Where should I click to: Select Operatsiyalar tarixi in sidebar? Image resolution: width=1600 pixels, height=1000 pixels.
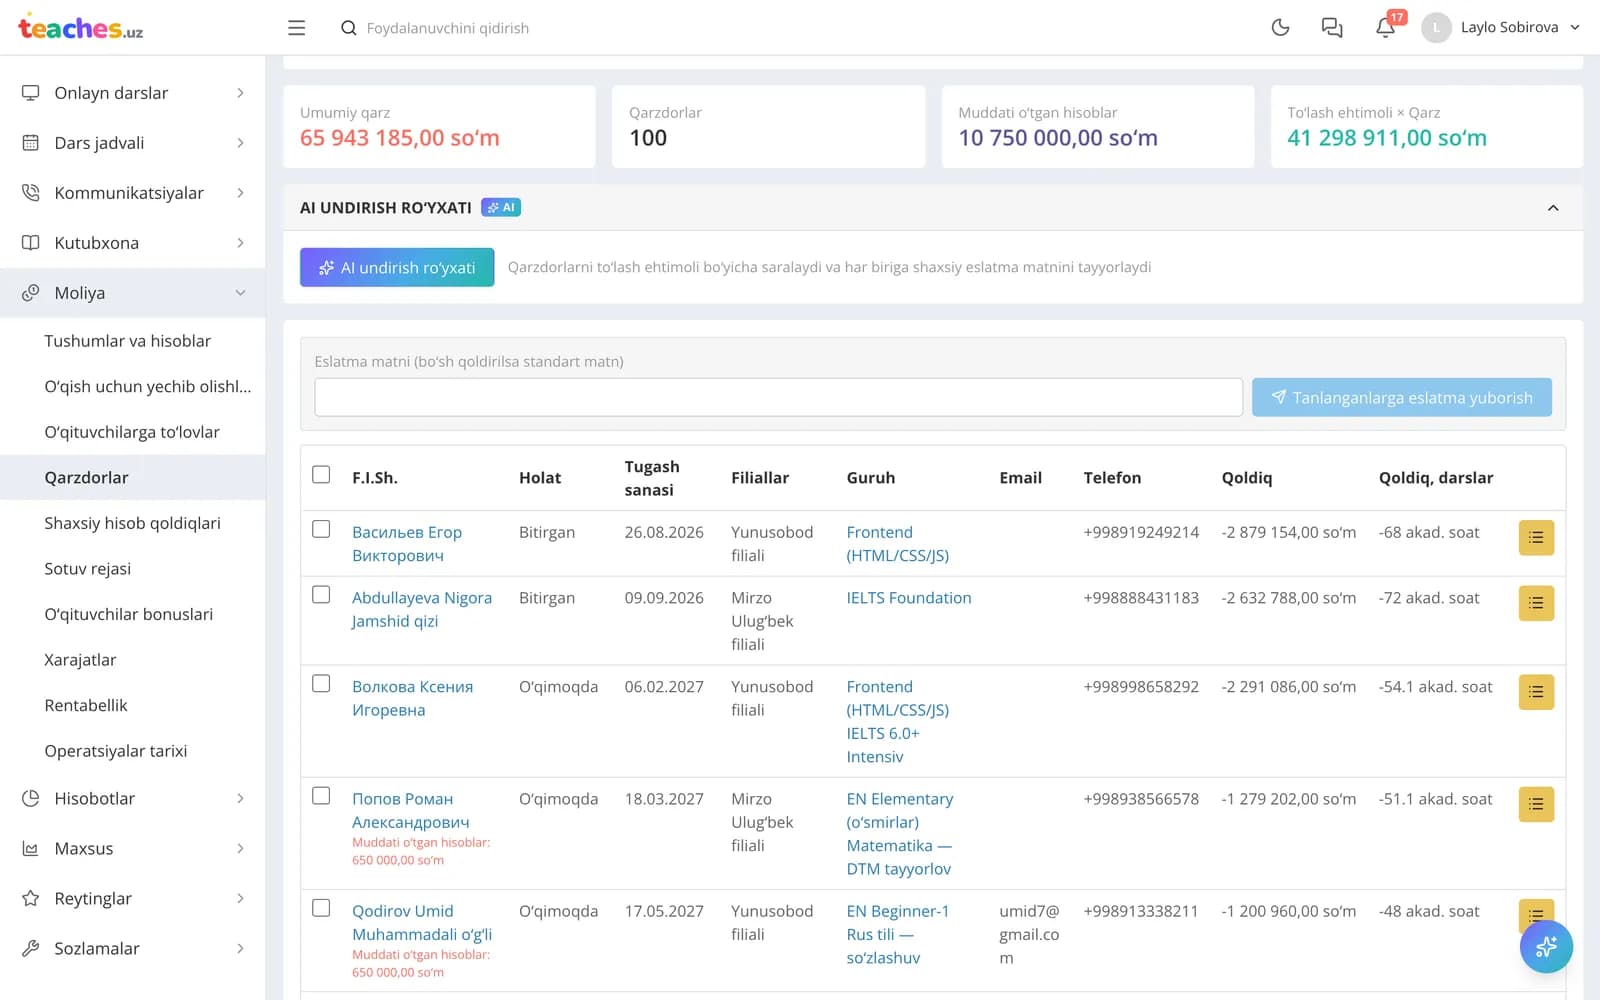(x=116, y=751)
